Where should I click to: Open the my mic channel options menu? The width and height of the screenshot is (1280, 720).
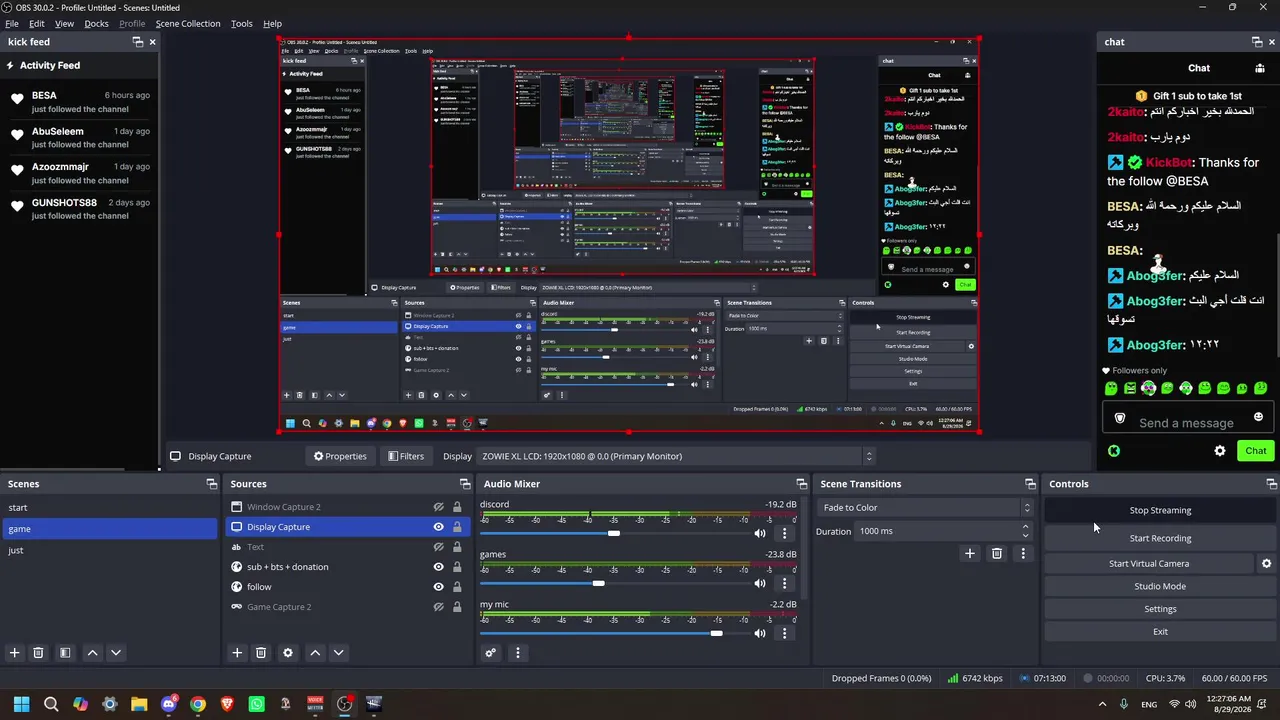[785, 633]
